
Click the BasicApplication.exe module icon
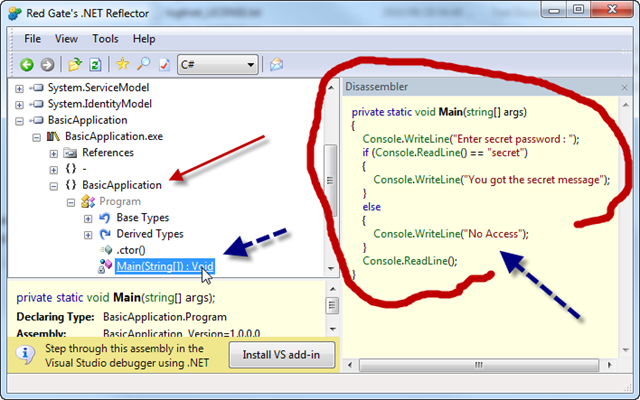coord(53,136)
